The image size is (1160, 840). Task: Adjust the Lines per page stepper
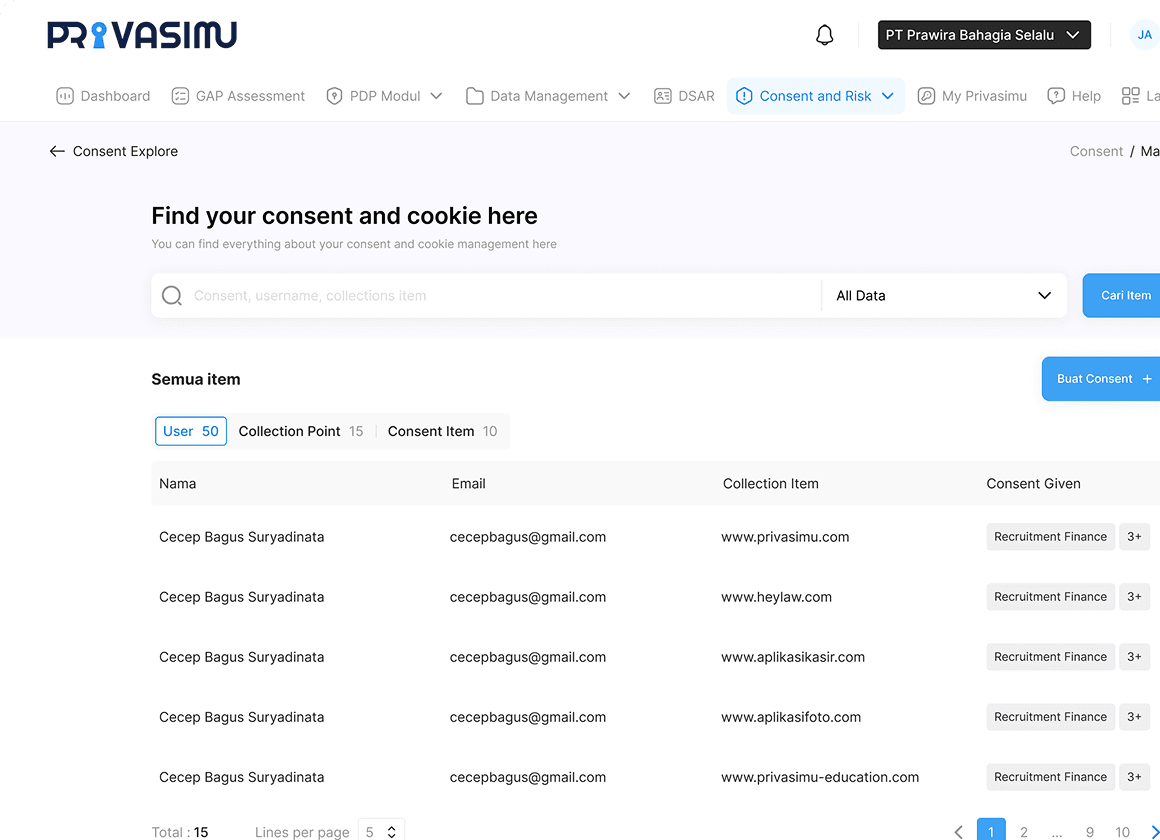click(x=381, y=831)
